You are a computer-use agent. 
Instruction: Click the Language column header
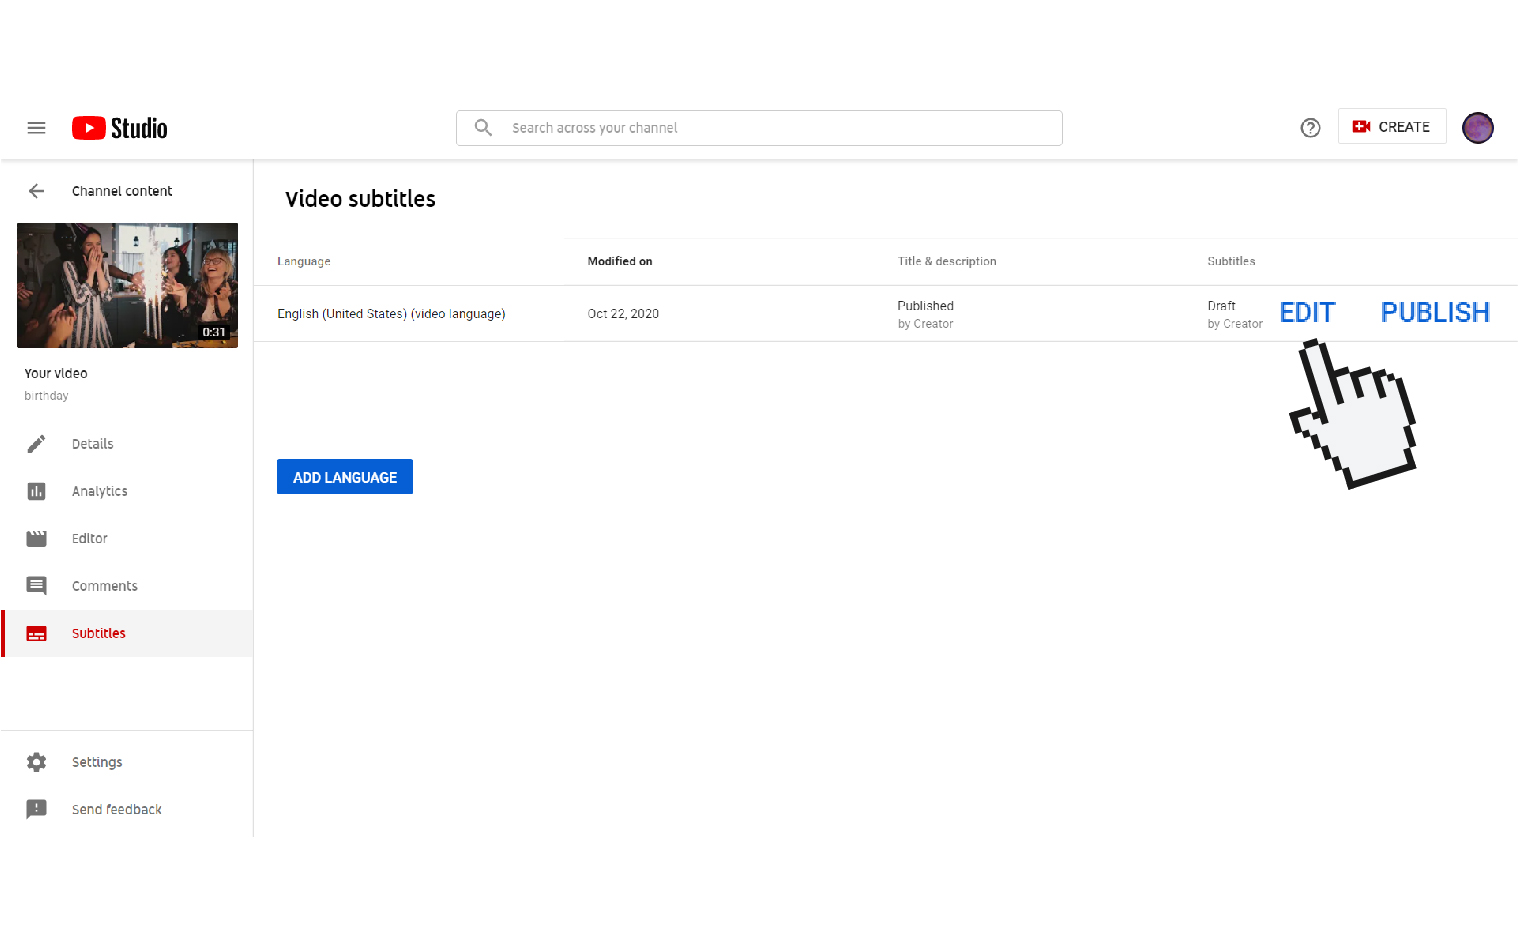pos(304,261)
